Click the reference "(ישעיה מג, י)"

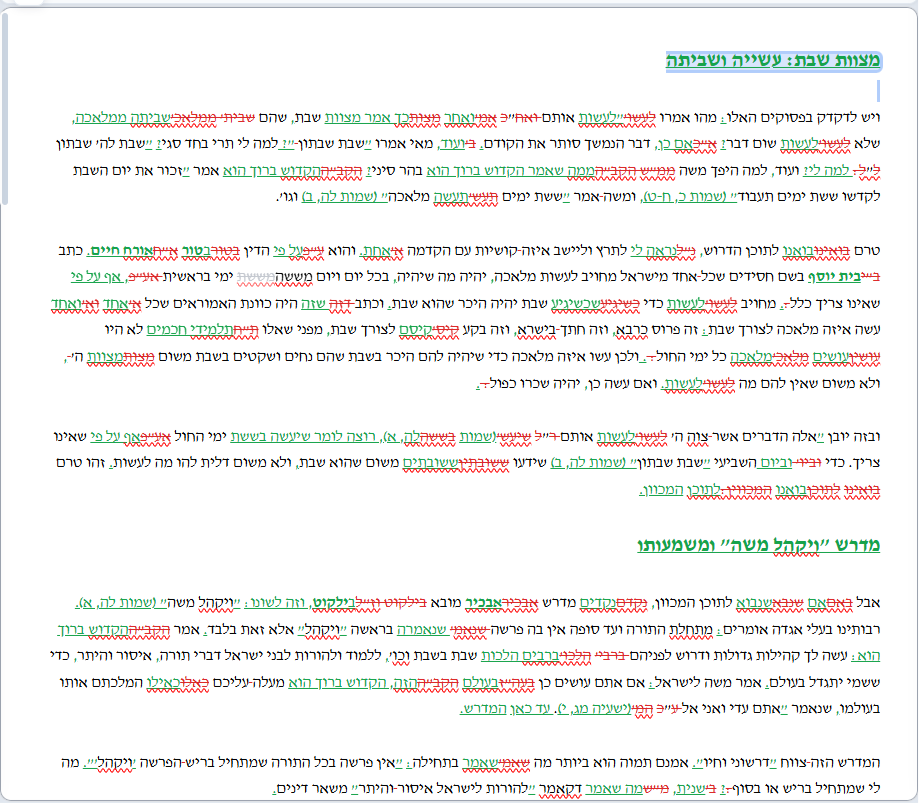pyautogui.click(x=593, y=709)
